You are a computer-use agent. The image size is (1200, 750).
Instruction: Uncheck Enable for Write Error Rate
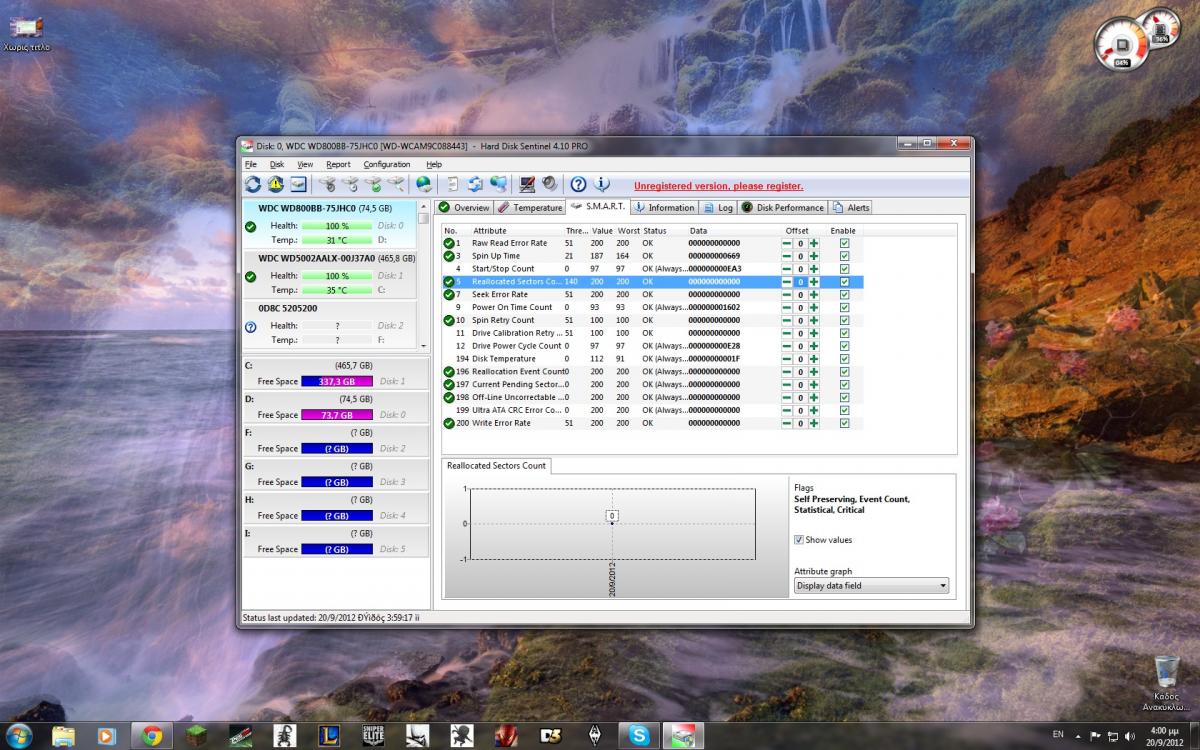tap(844, 423)
